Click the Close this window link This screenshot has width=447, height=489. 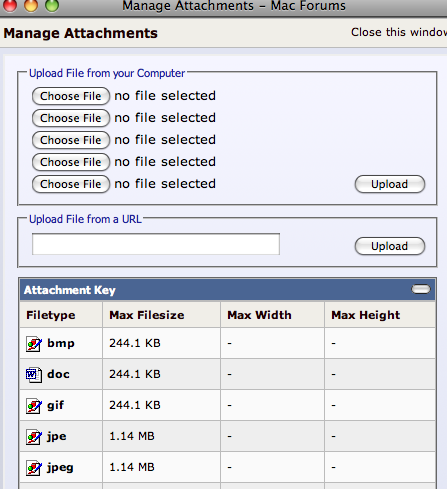tap(399, 32)
